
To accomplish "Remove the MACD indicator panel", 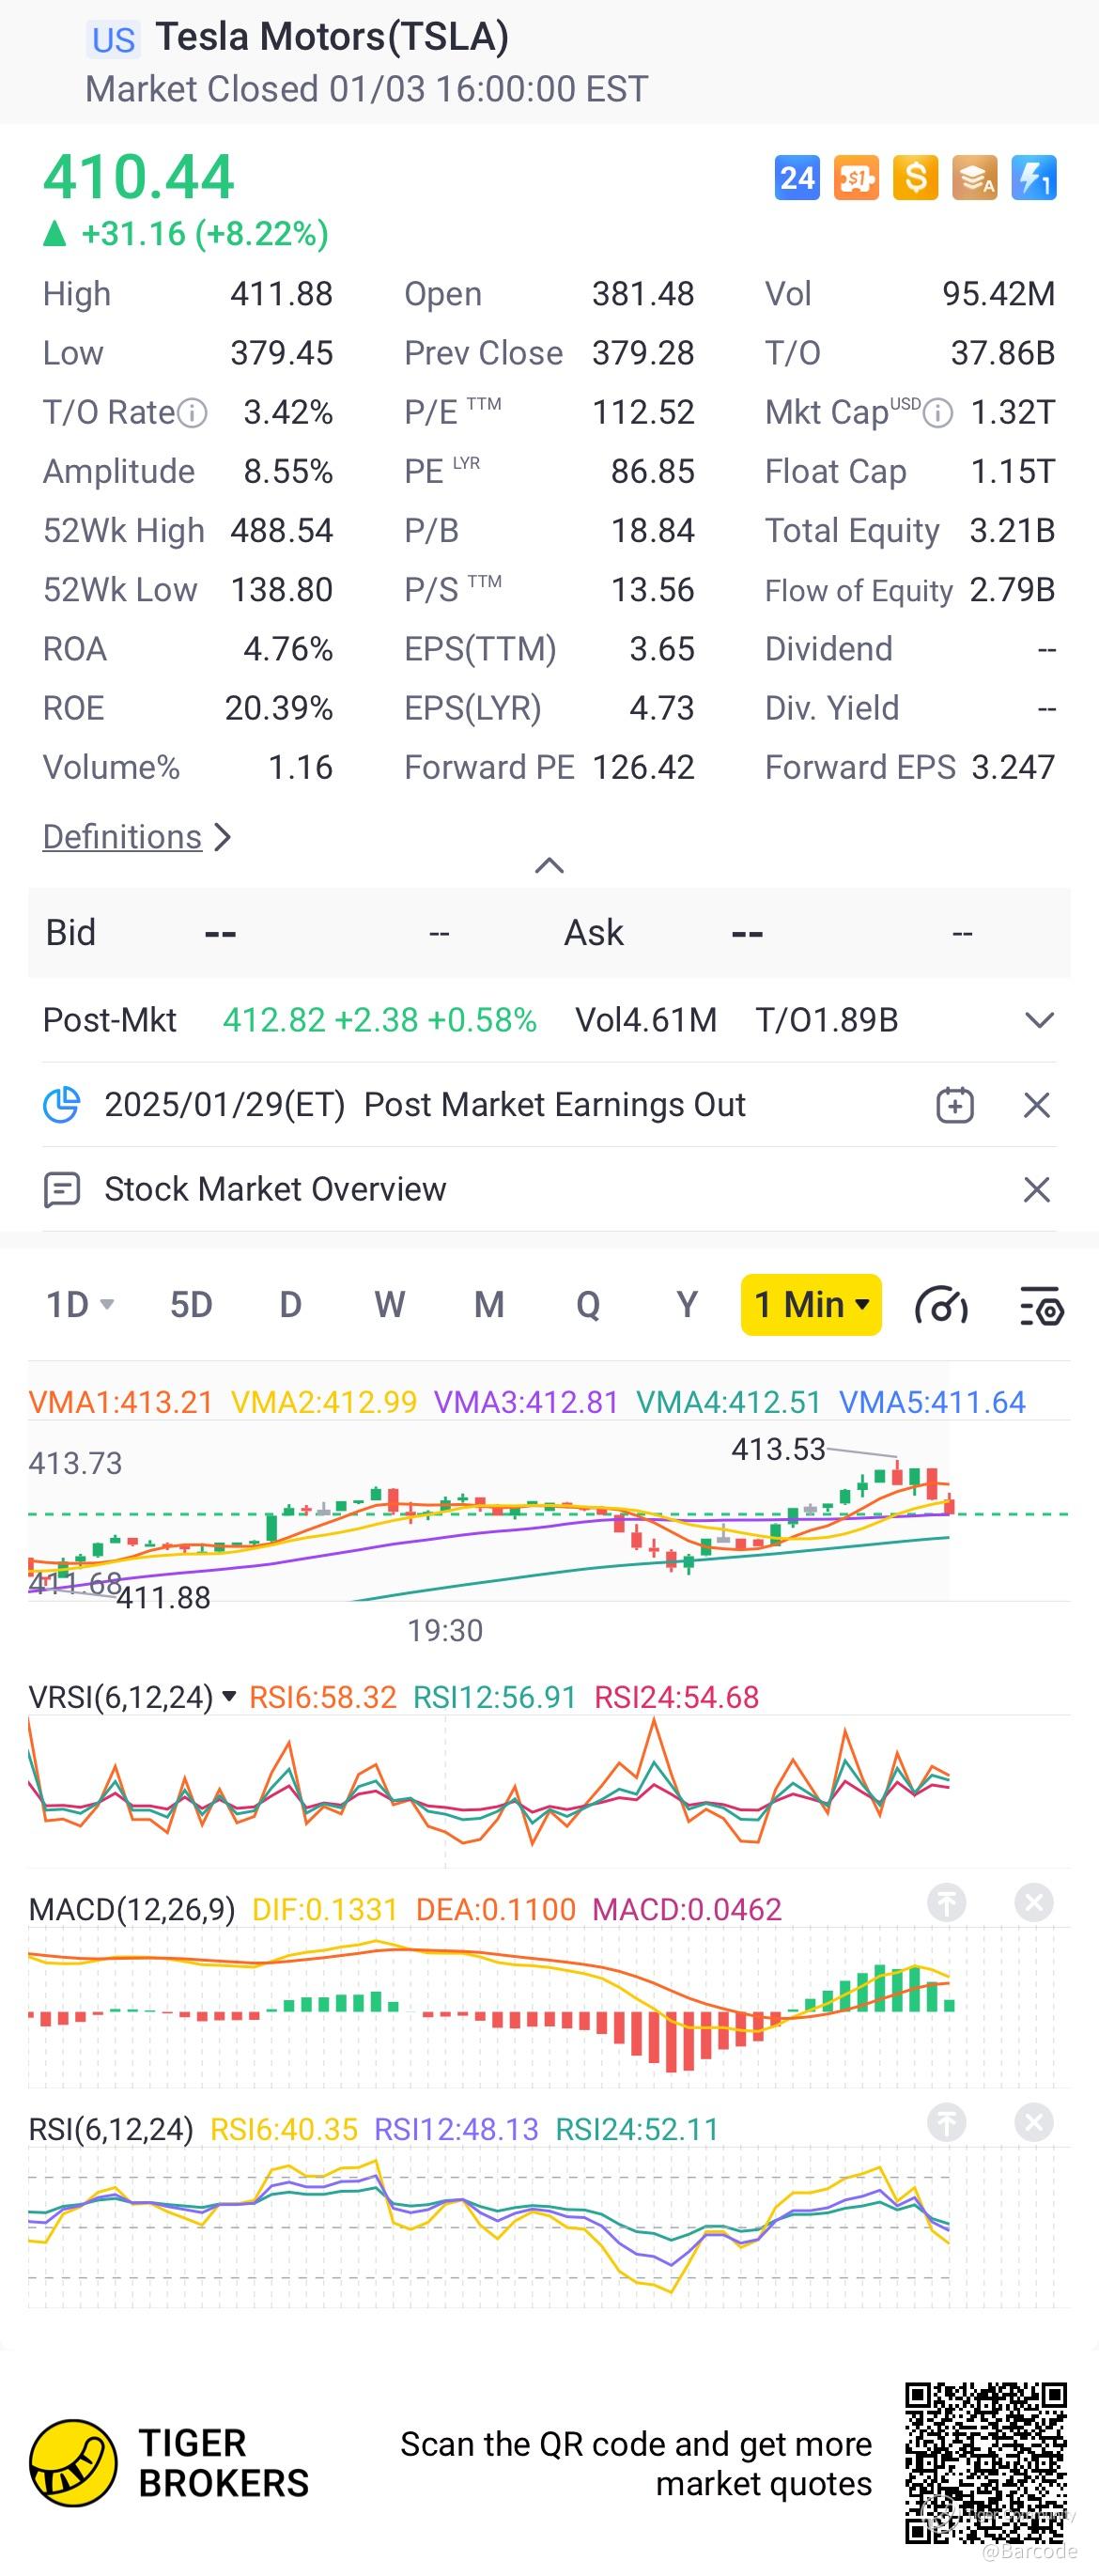I will 1034,1901.
